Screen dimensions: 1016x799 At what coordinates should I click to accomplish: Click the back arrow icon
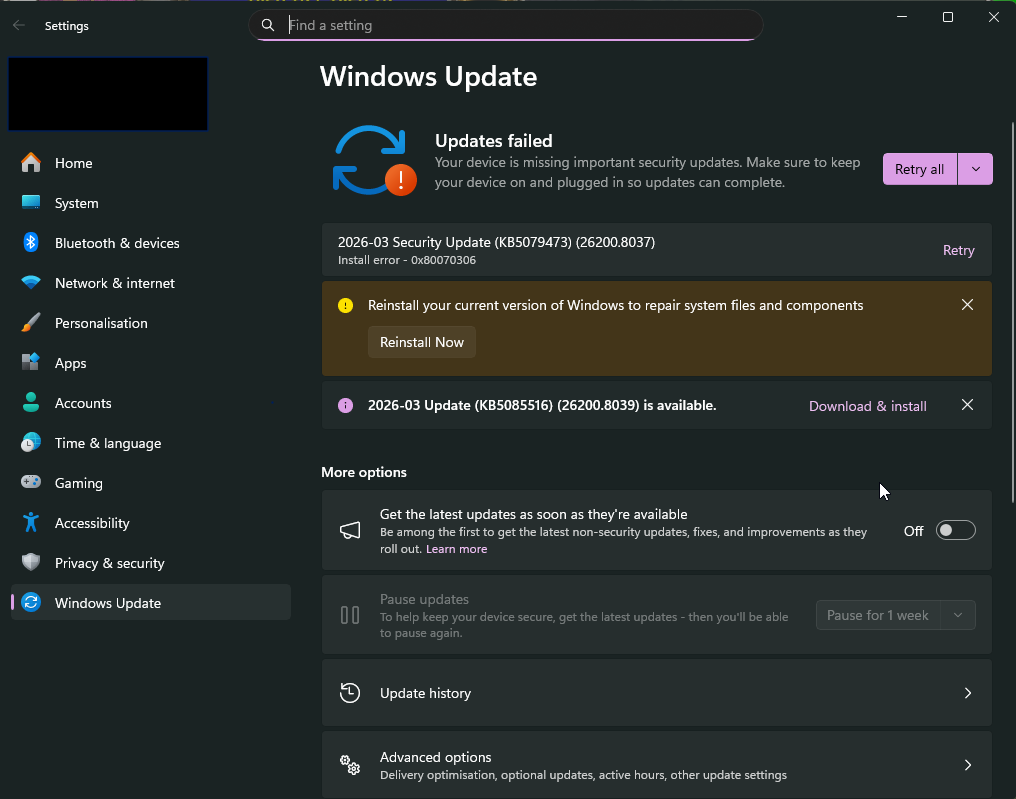(19, 25)
